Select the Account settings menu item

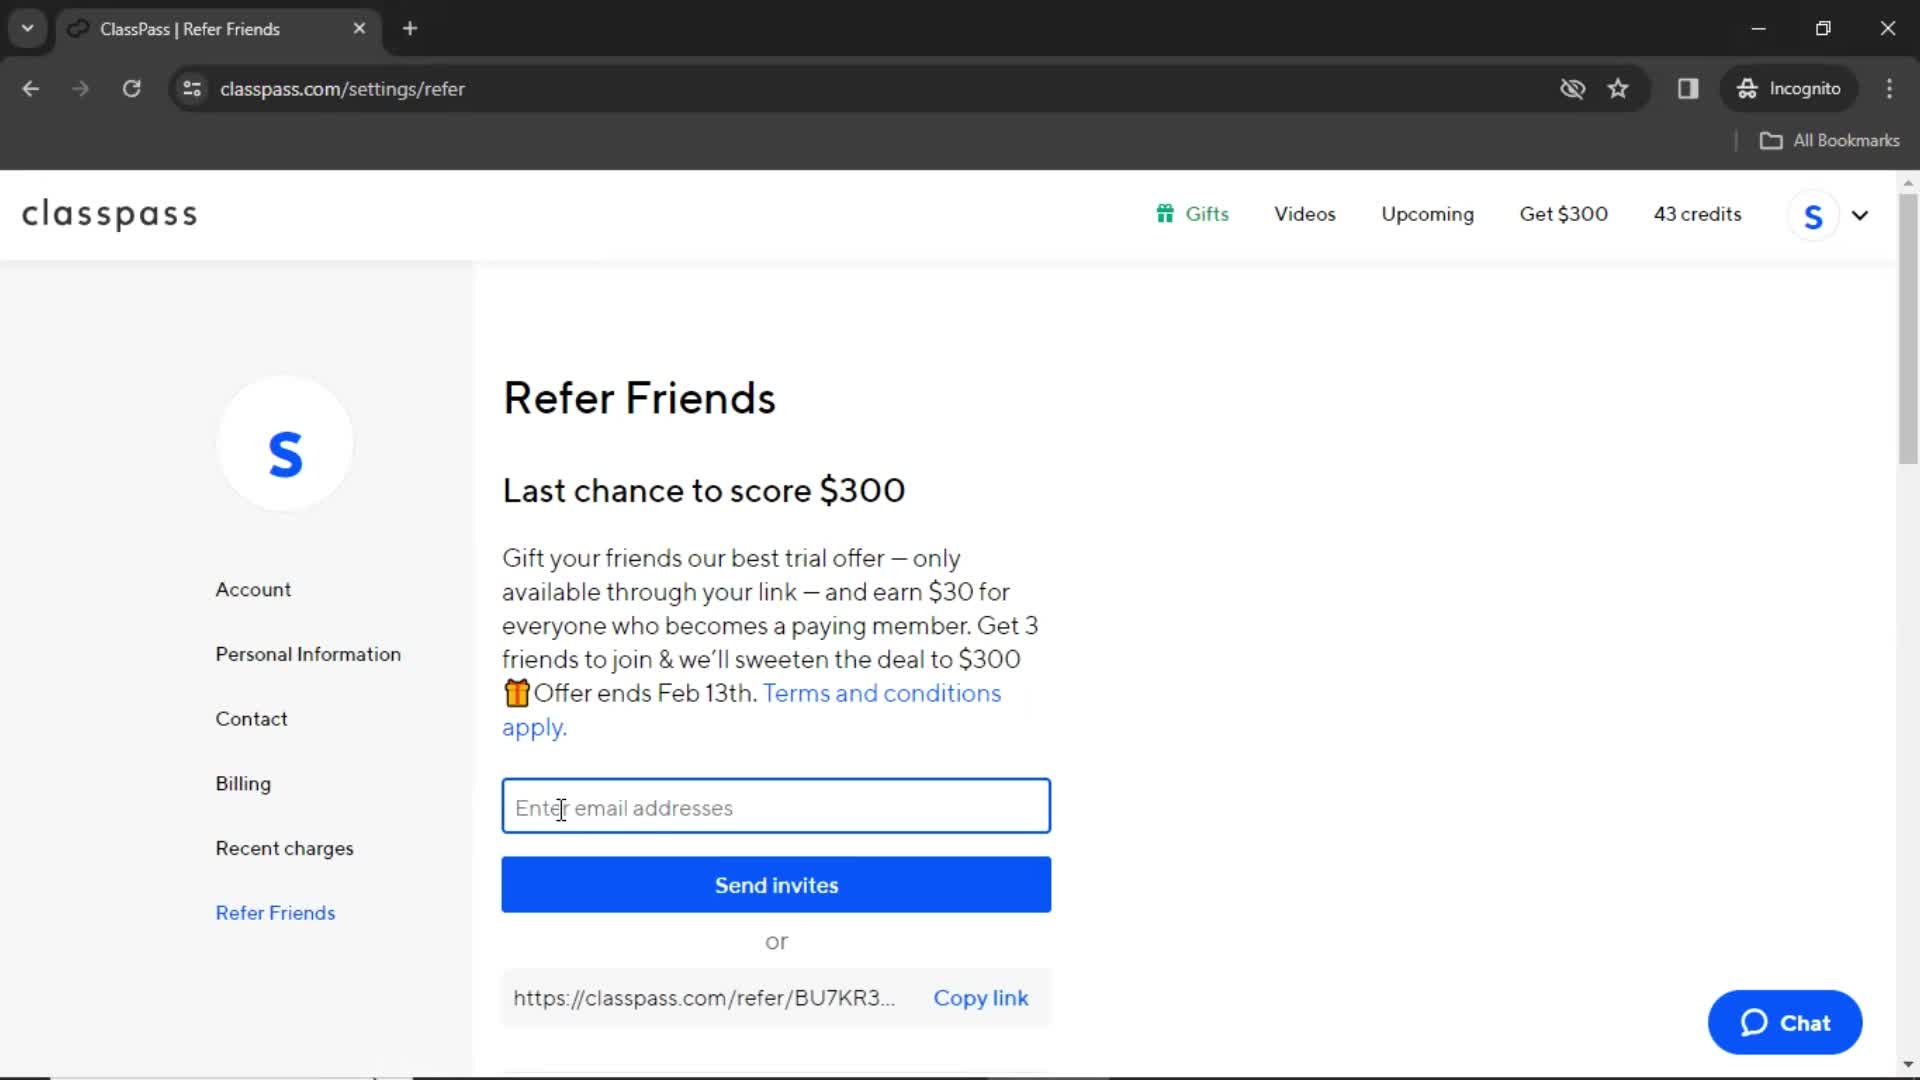coord(253,589)
